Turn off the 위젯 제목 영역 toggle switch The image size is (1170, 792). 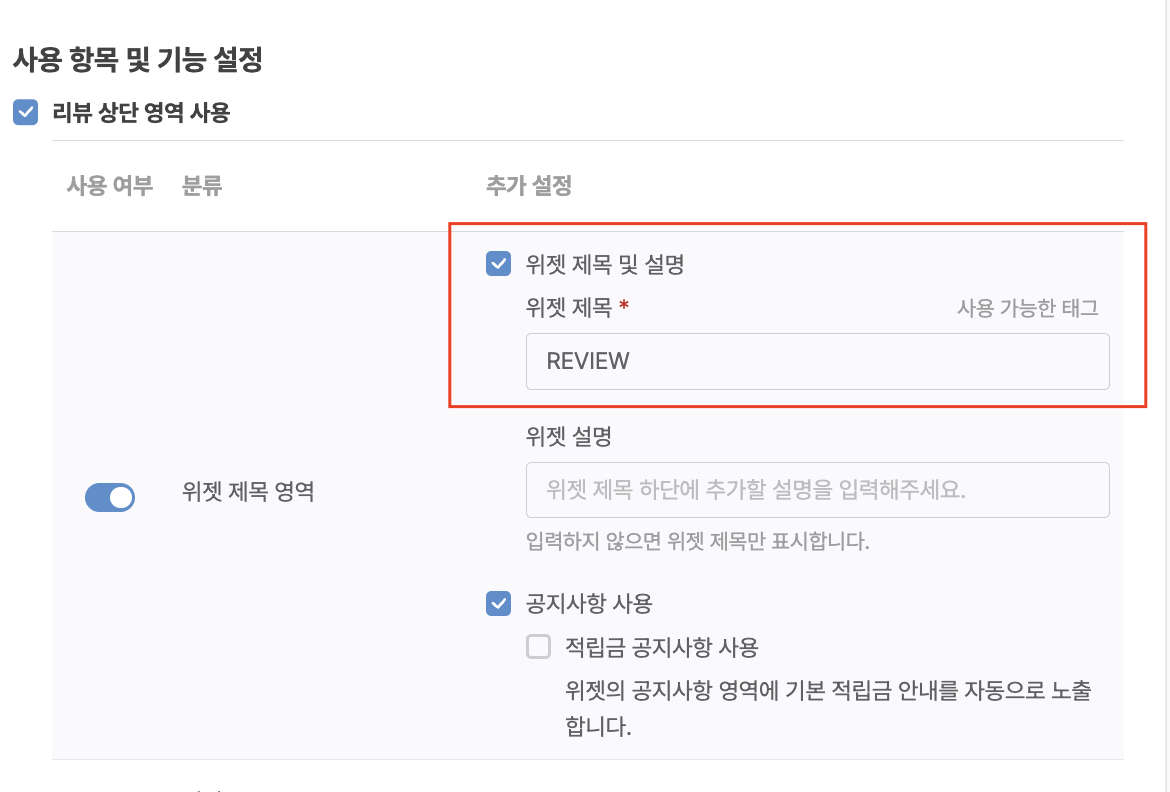(x=110, y=497)
